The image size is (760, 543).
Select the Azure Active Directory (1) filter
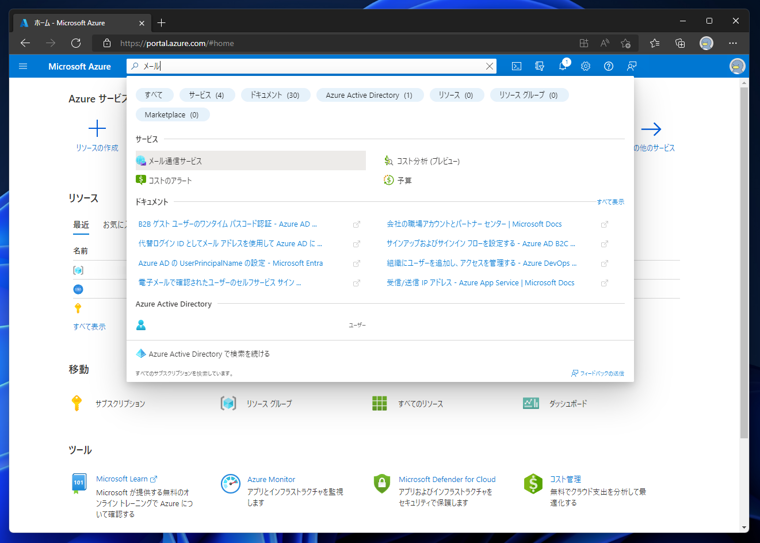point(369,95)
